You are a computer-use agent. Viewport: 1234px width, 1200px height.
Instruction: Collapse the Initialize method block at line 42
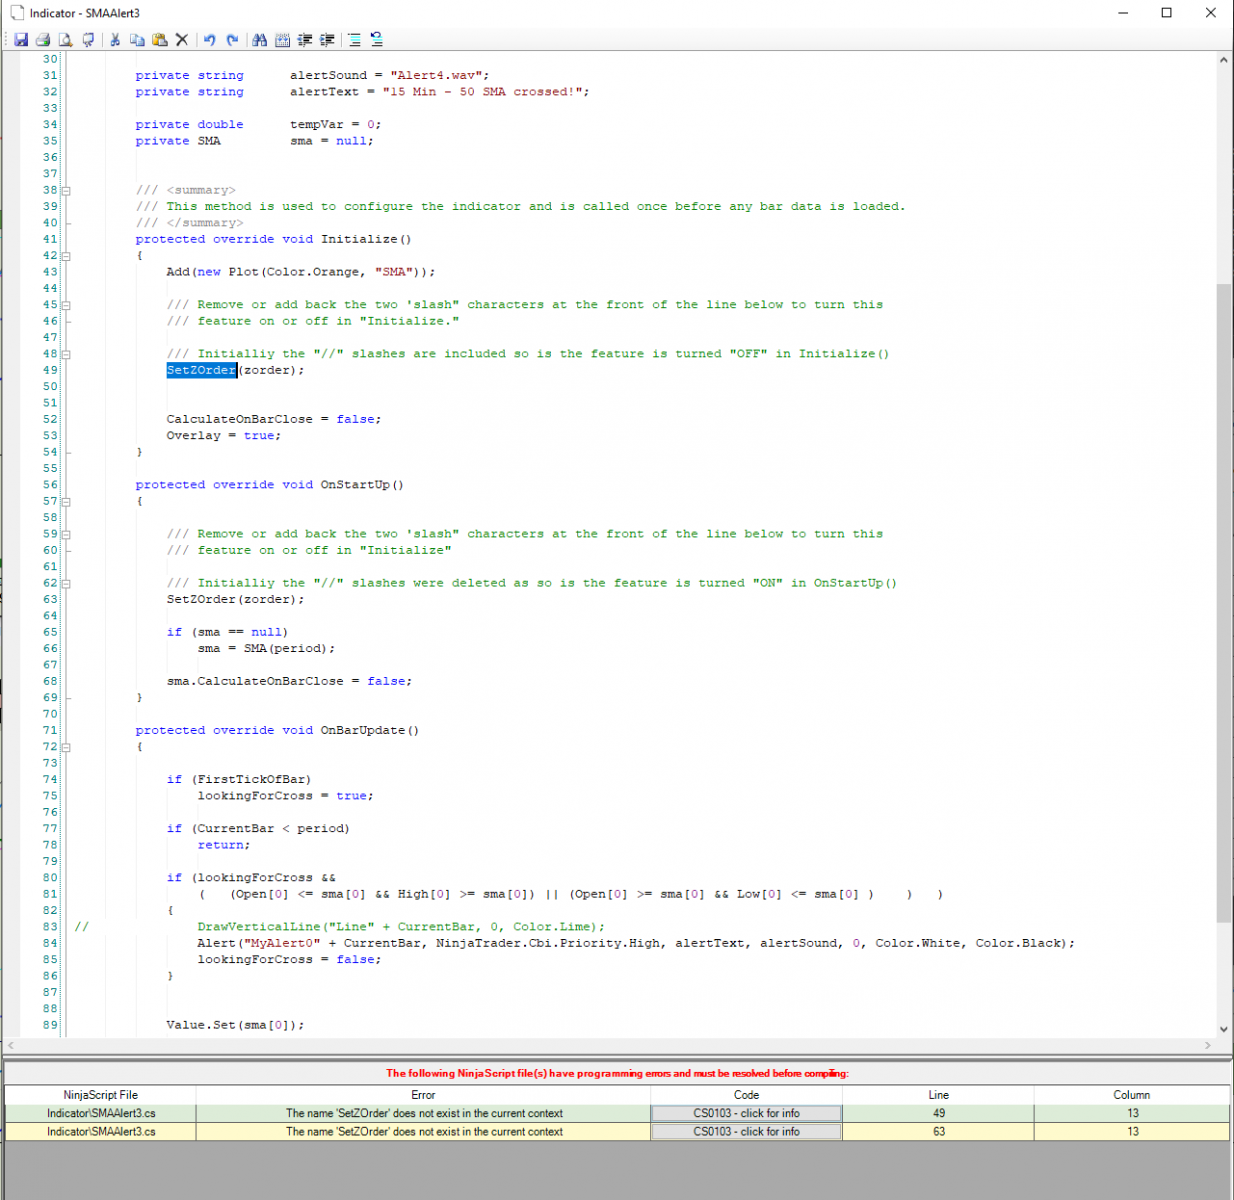[66, 256]
